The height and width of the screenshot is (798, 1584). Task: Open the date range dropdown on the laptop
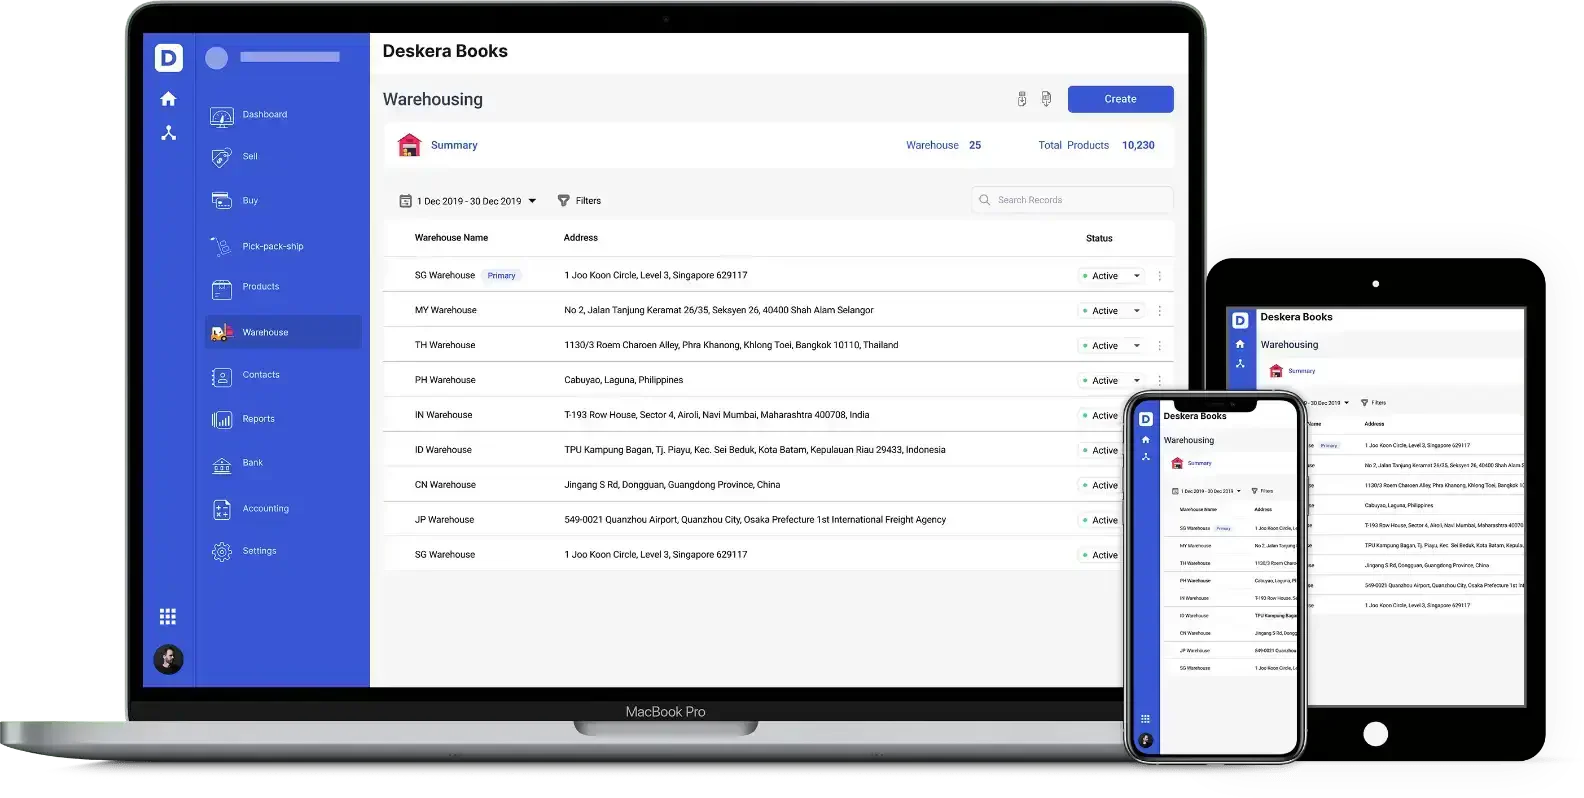(x=468, y=201)
